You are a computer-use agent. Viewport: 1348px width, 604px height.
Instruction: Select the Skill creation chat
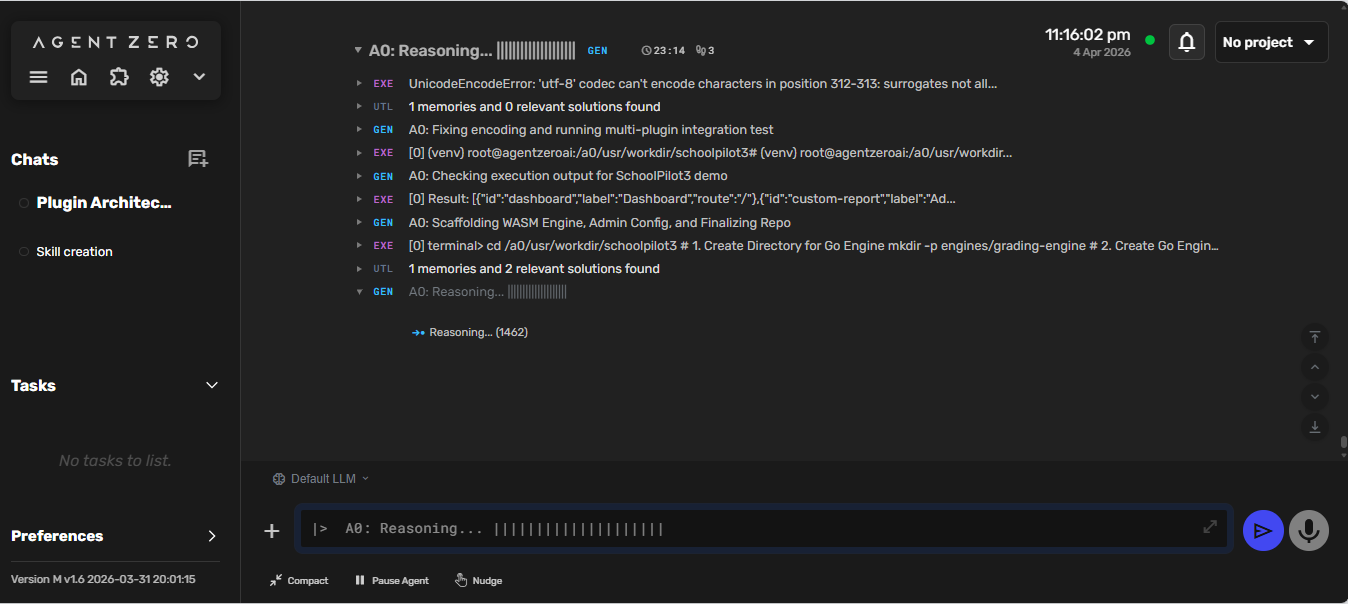pyautogui.click(x=75, y=252)
